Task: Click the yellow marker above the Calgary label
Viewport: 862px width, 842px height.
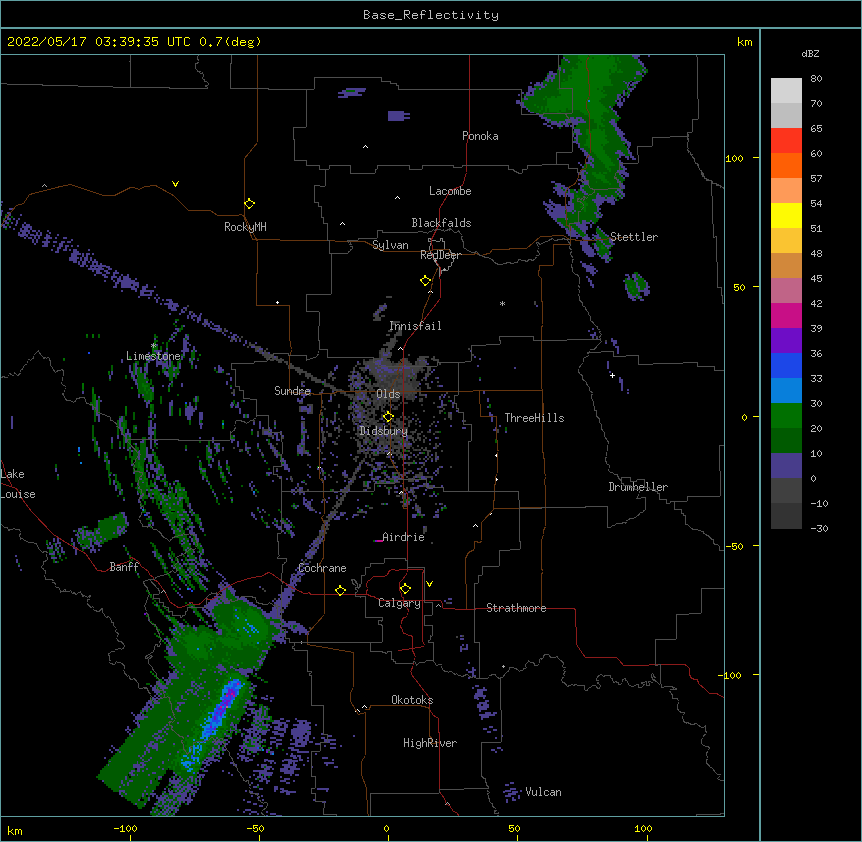Action: coord(405,589)
